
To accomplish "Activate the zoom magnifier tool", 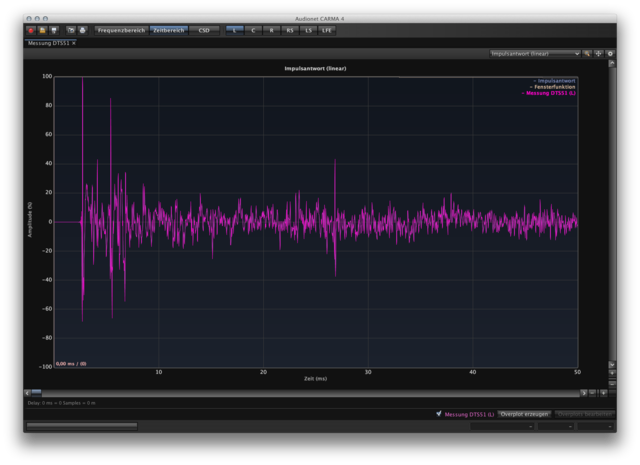I will coord(588,53).
